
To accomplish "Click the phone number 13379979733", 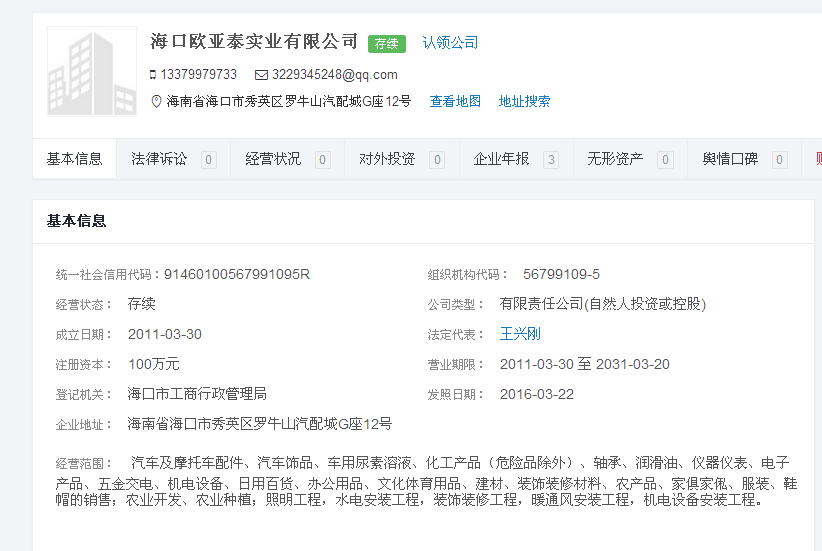I will point(199,75).
